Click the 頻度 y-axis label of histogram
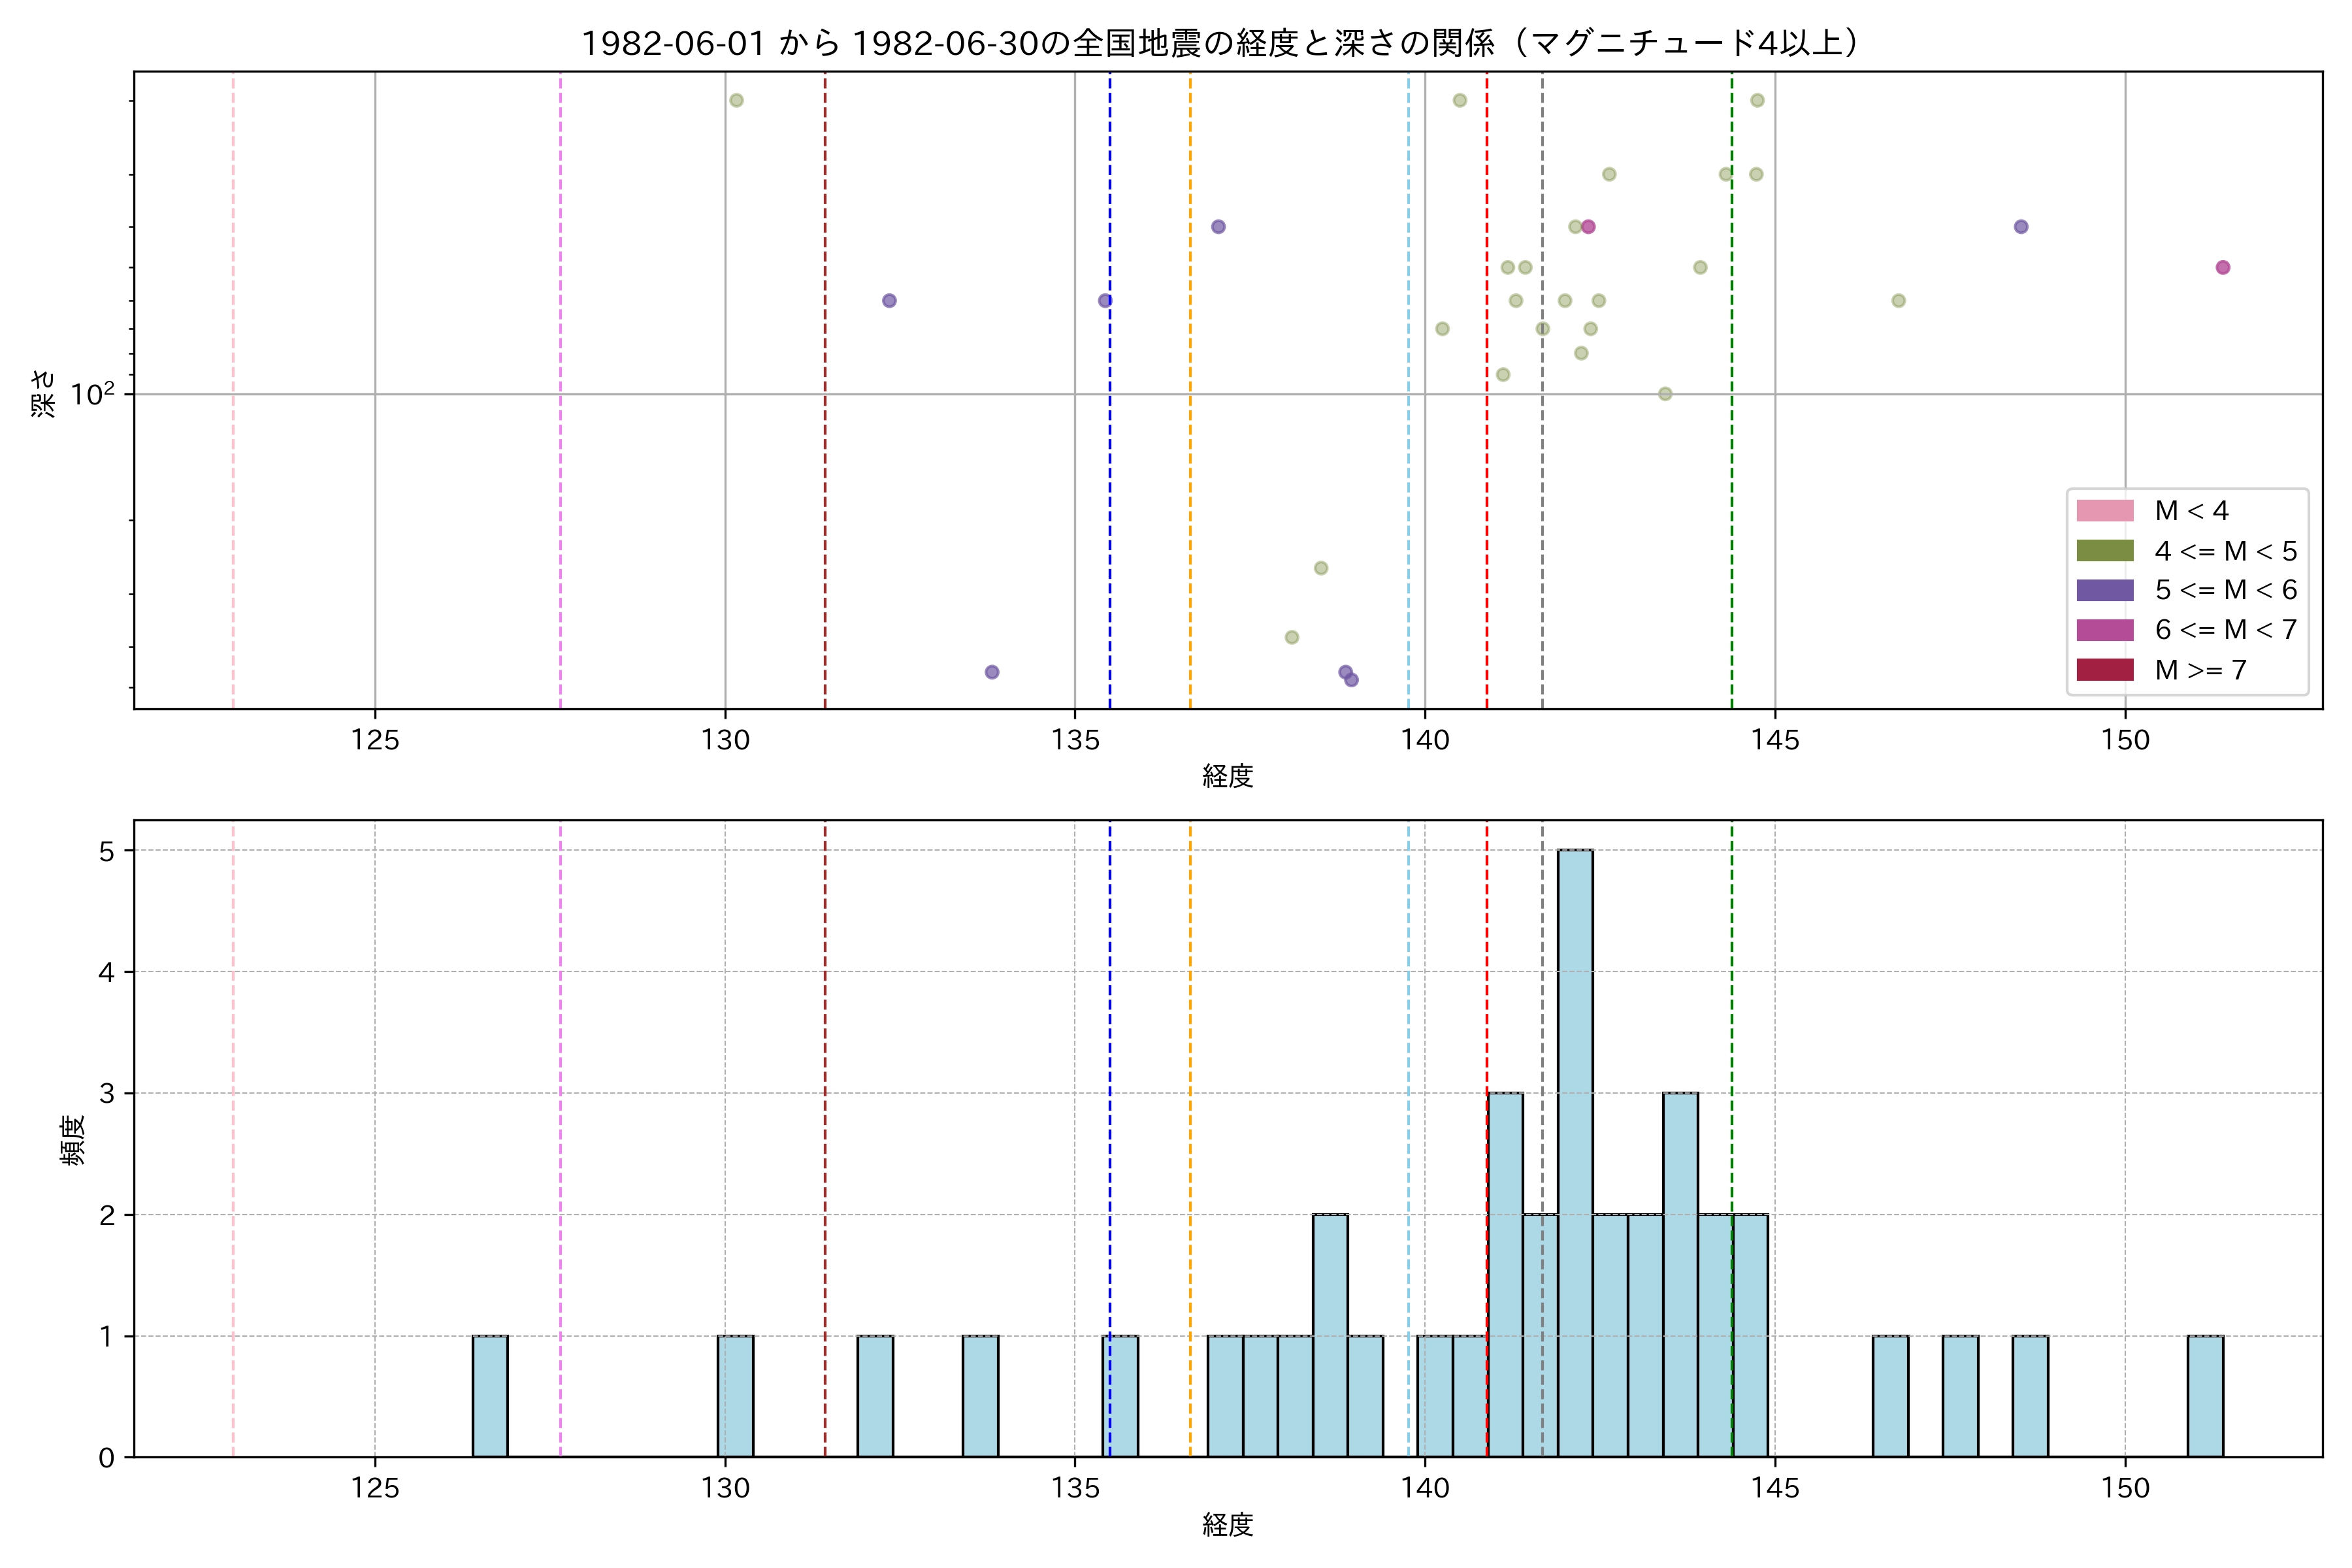Image resolution: width=2352 pixels, height=1568 pixels. point(73,1140)
